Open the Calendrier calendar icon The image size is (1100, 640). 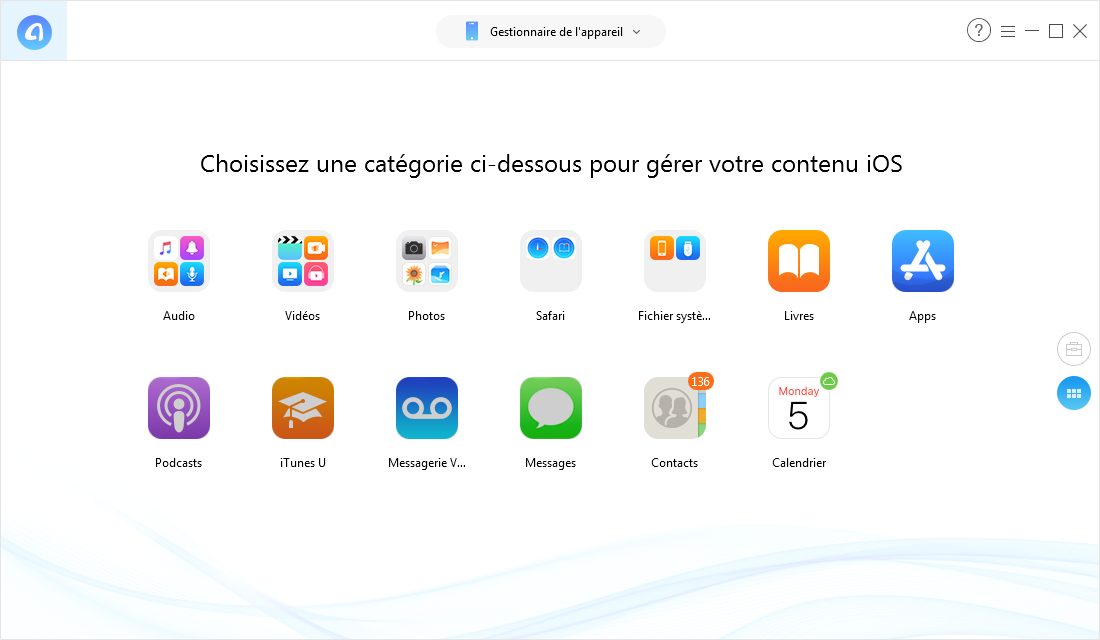point(798,408)
